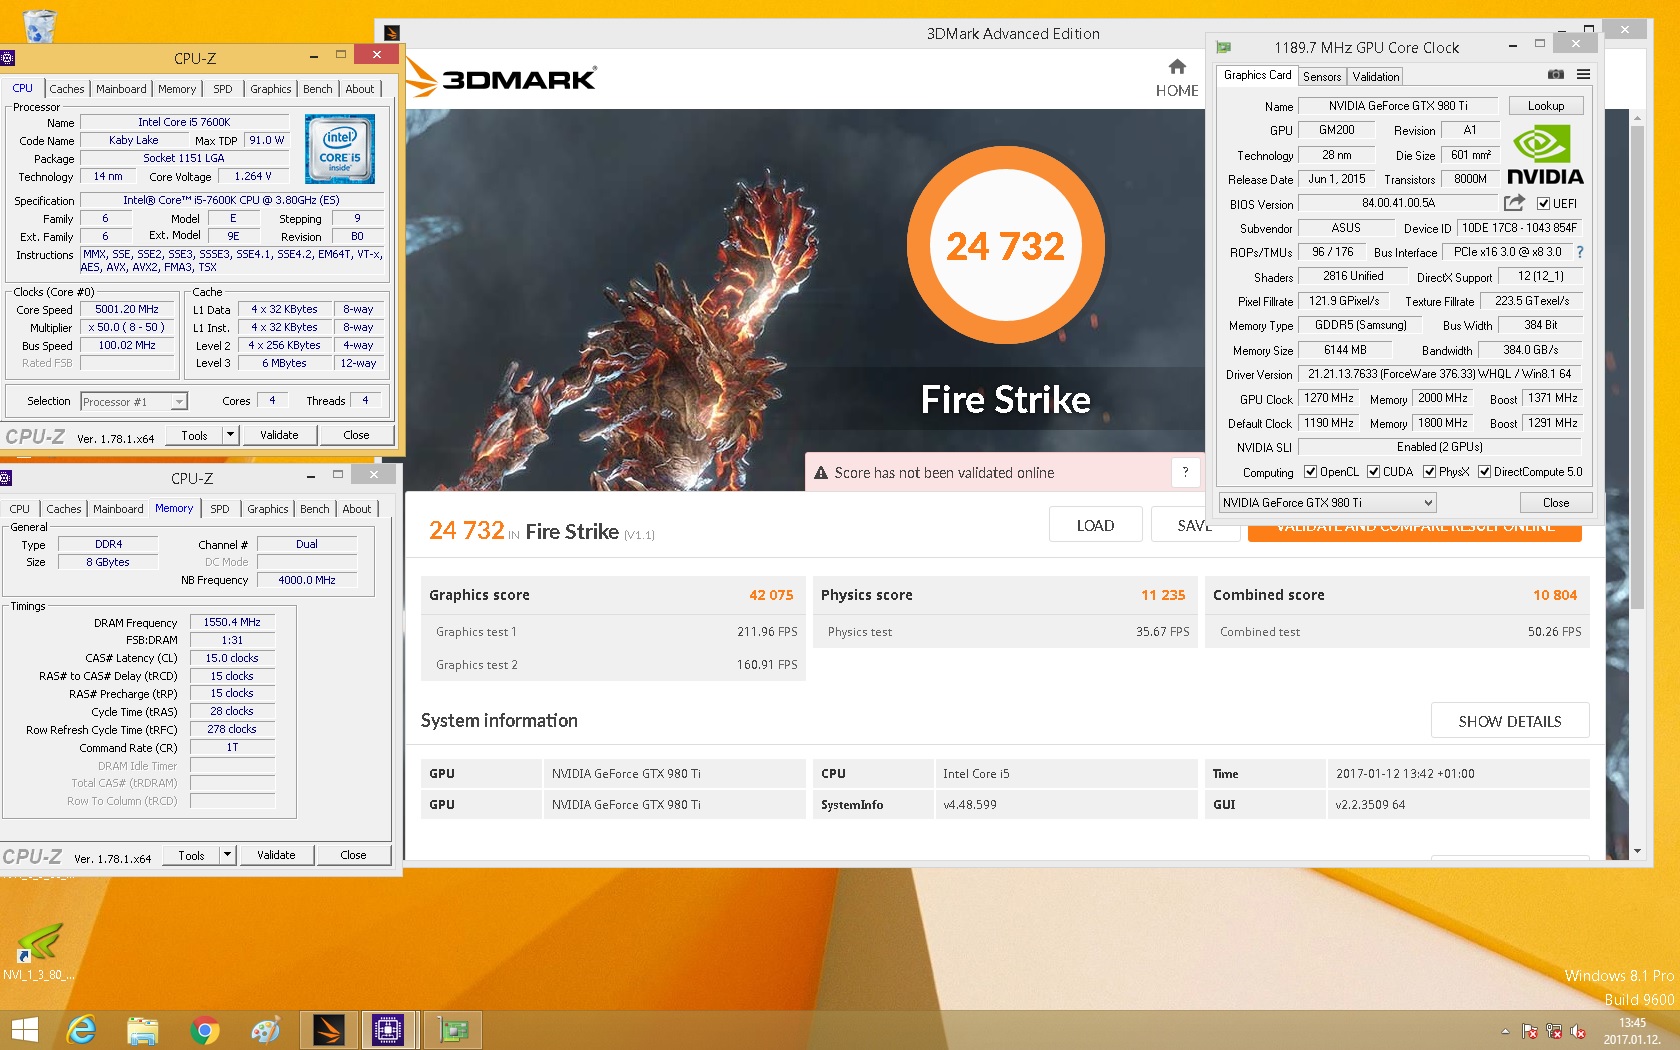Click the 3DMark scrollbar down arrow
Image resolution: width=1680 pixels, height=1050 pixels.
coord(1637,851)
